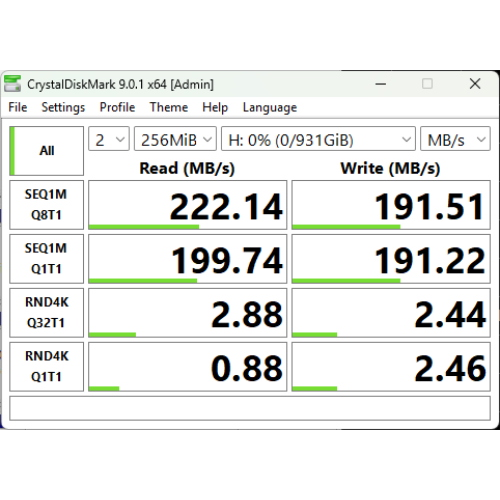Click the 199.74 read result value

[x=187, y=259]
